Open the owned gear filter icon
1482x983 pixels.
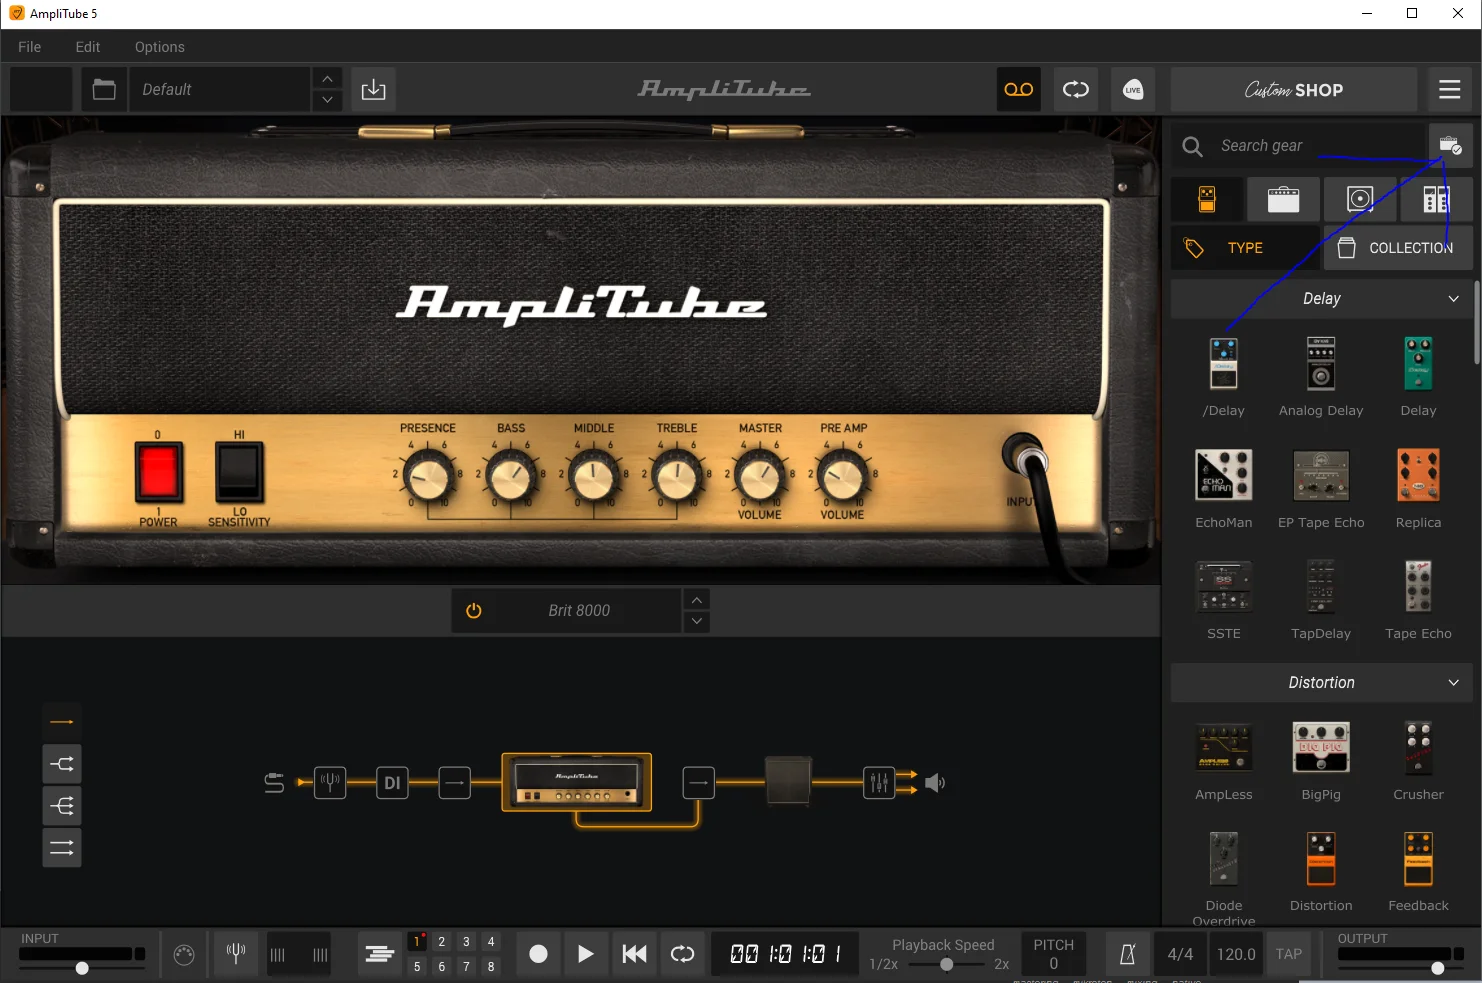1450,146
